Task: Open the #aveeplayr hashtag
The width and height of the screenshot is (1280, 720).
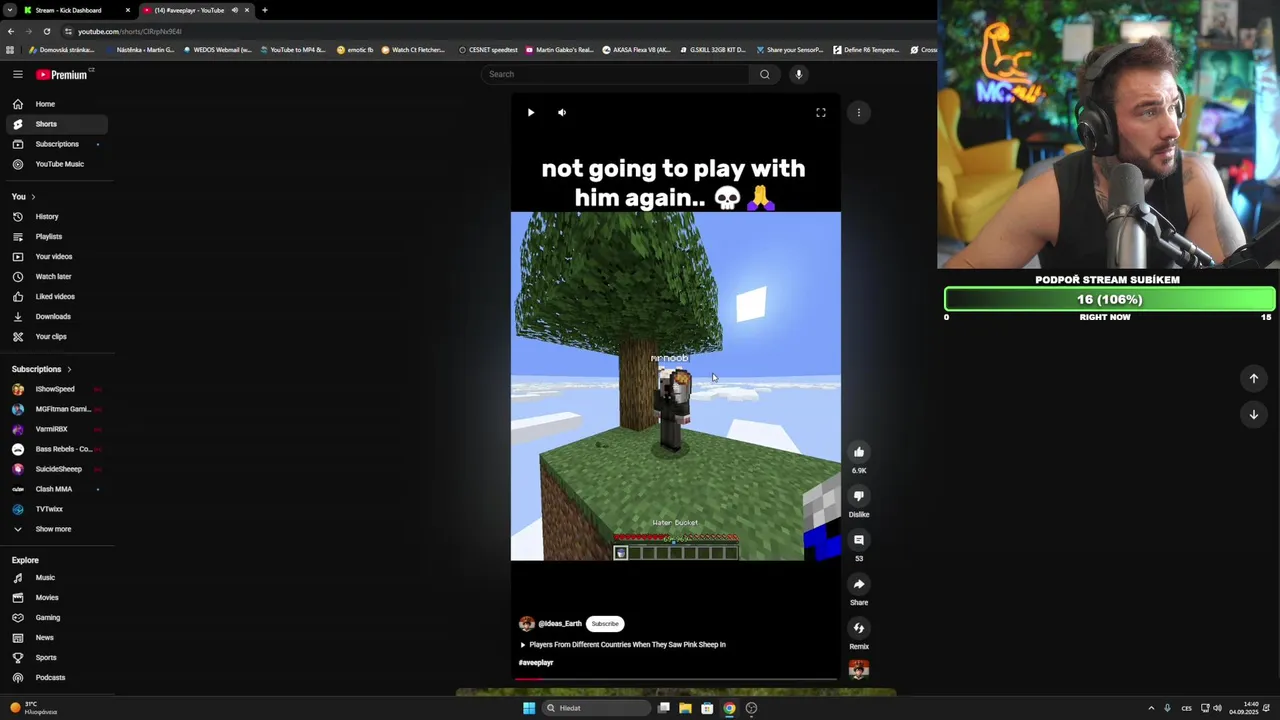Action: tap(536, 663)
